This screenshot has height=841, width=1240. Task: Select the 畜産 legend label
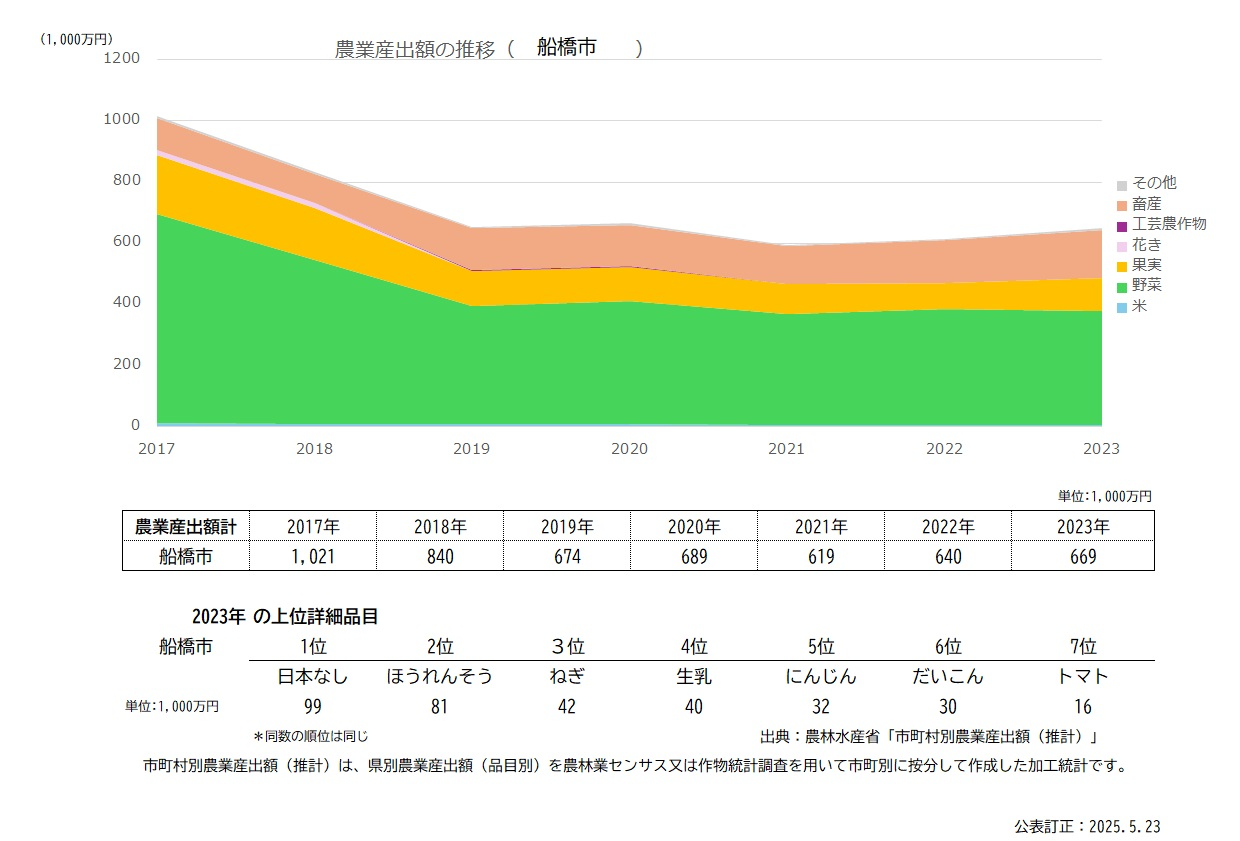[x=1146, y=204]
